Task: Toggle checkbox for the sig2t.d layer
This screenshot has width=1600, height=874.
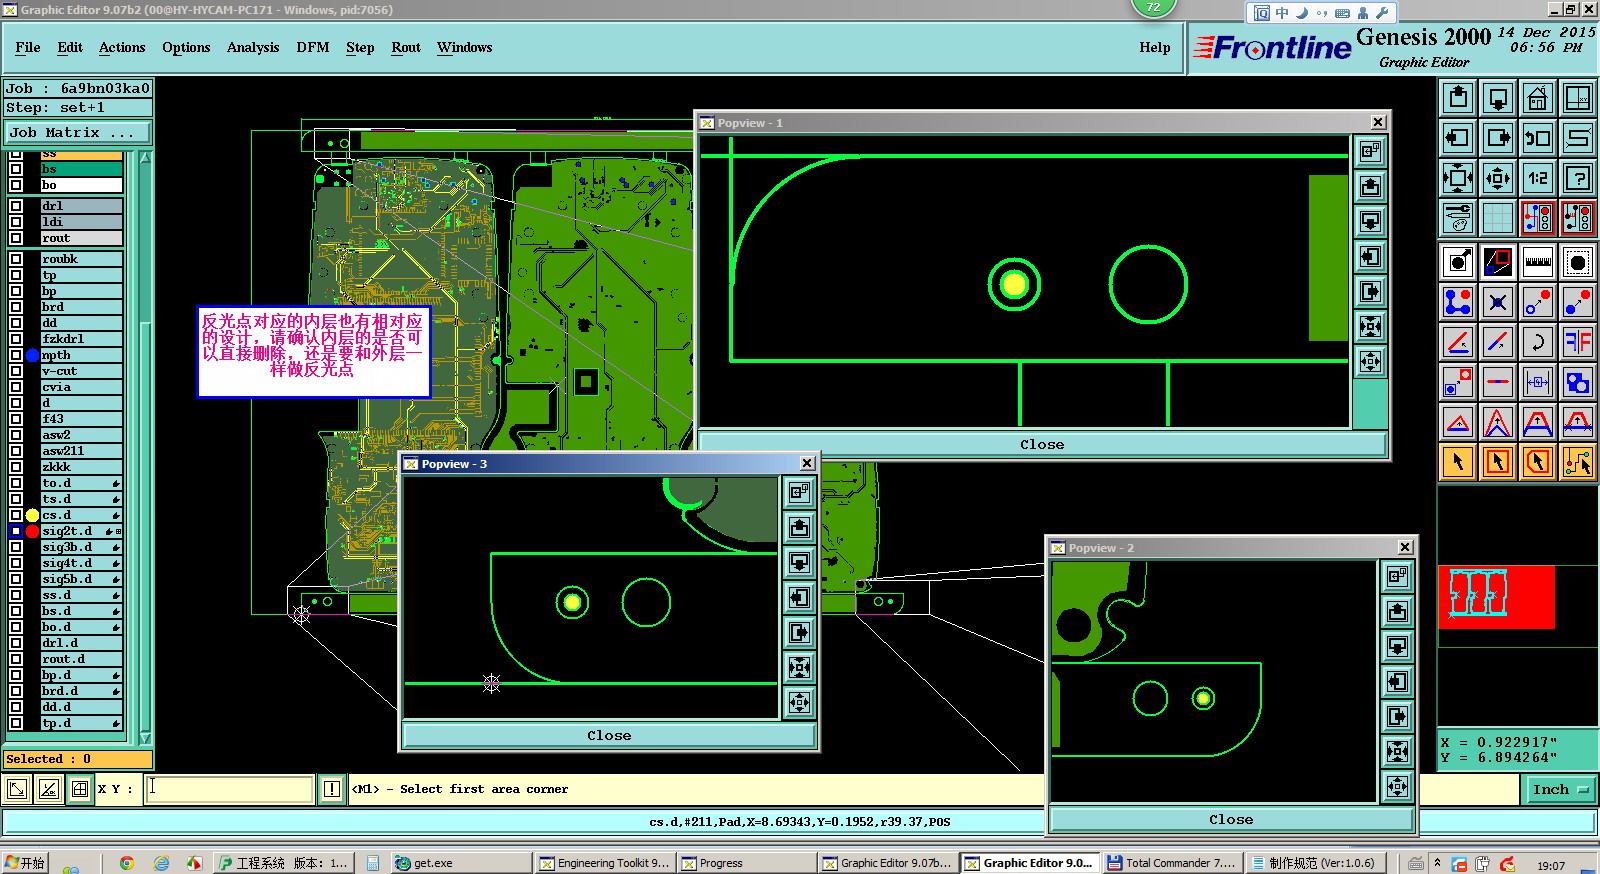Action: (16, 531)
